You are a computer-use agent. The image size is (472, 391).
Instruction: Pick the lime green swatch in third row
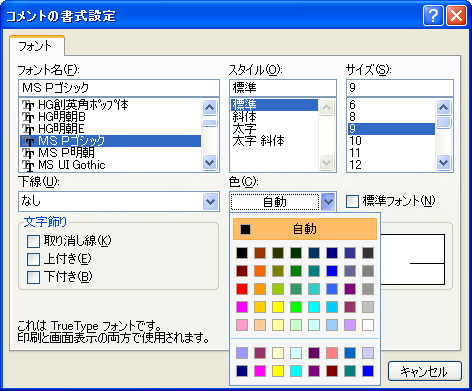click(x=278, y=289)
